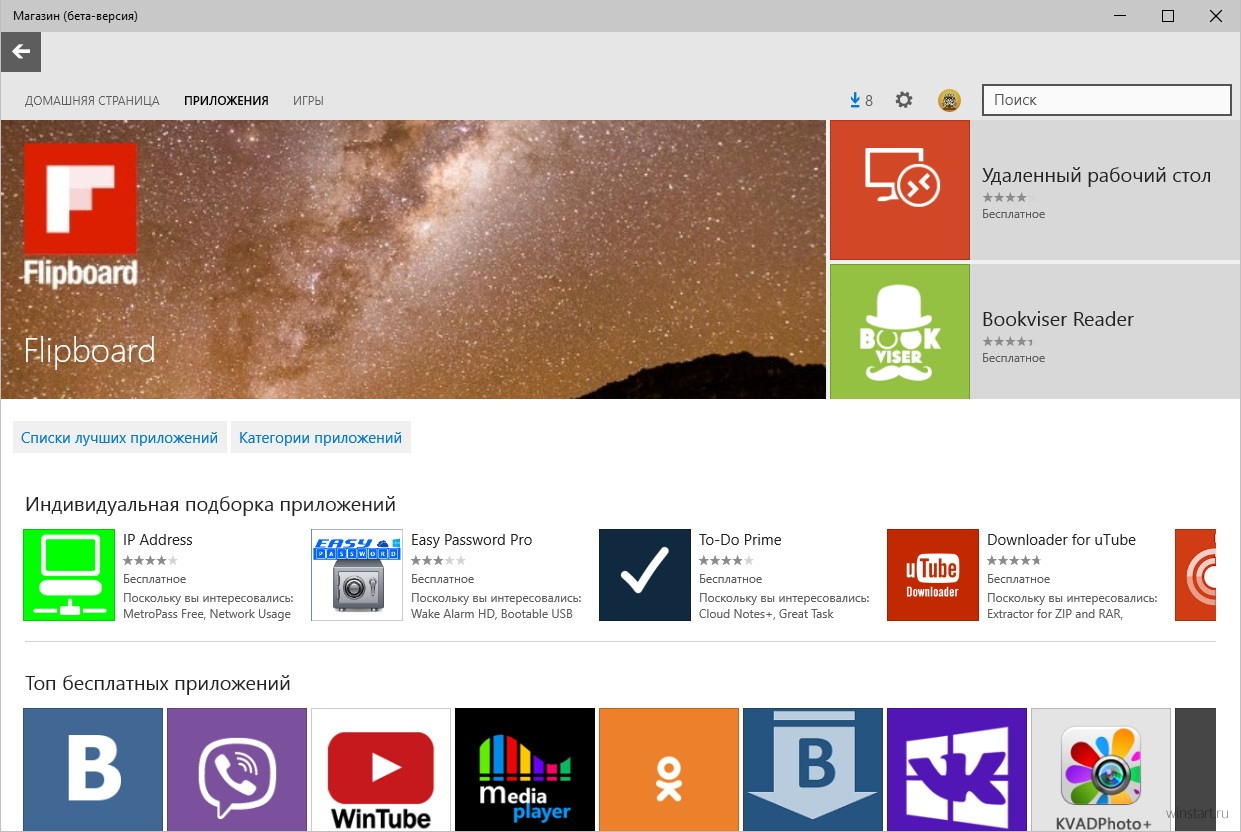Image resolution: width=1241 pixels, height=832 pixels.
Task: Minimize the Магазин window
Action: [x=1121, y=16]
